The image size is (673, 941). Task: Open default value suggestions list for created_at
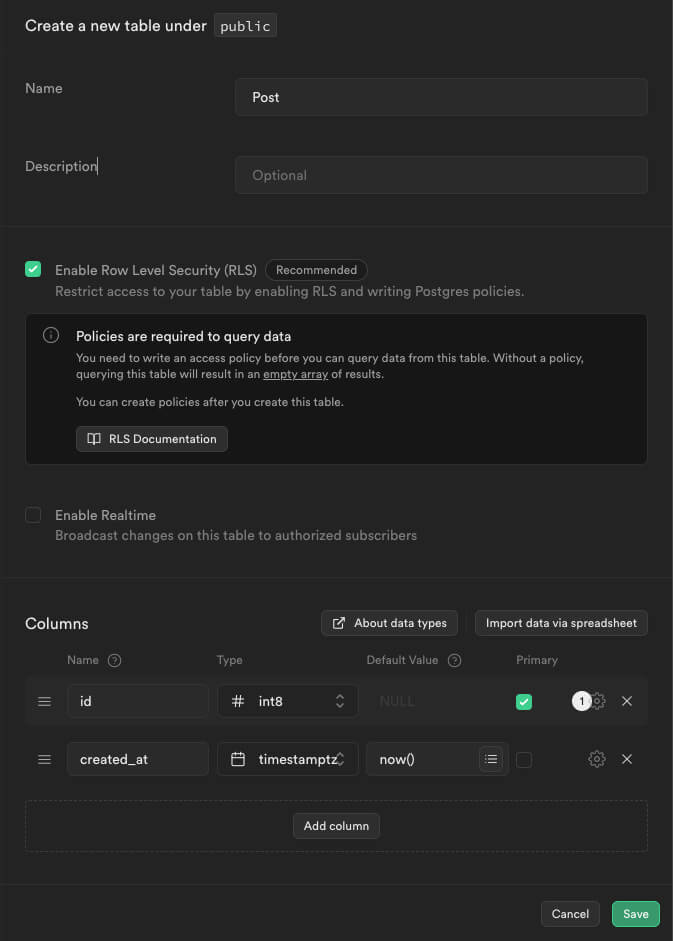(490, 760)
